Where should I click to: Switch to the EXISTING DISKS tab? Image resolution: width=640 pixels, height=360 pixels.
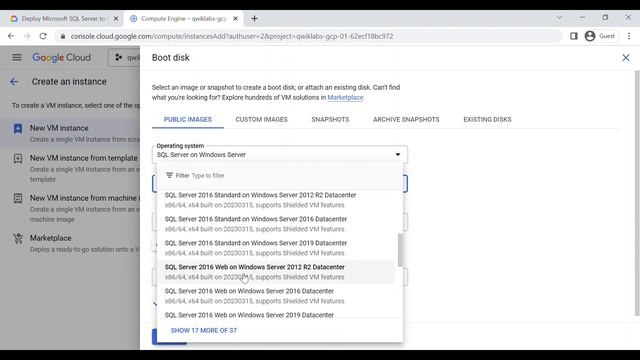tap(487, 120)
